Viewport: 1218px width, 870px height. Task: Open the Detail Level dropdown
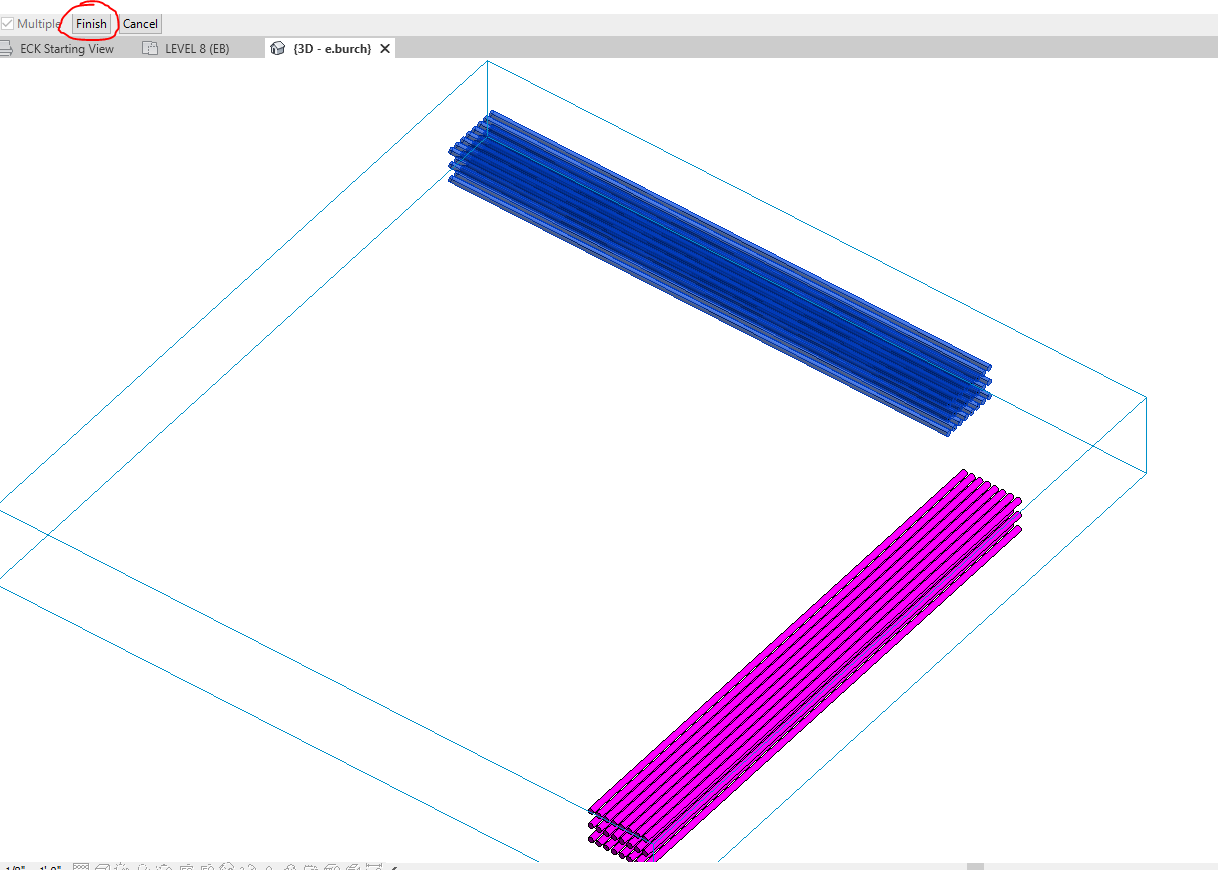pyautogui.click(x=81, y=865)
